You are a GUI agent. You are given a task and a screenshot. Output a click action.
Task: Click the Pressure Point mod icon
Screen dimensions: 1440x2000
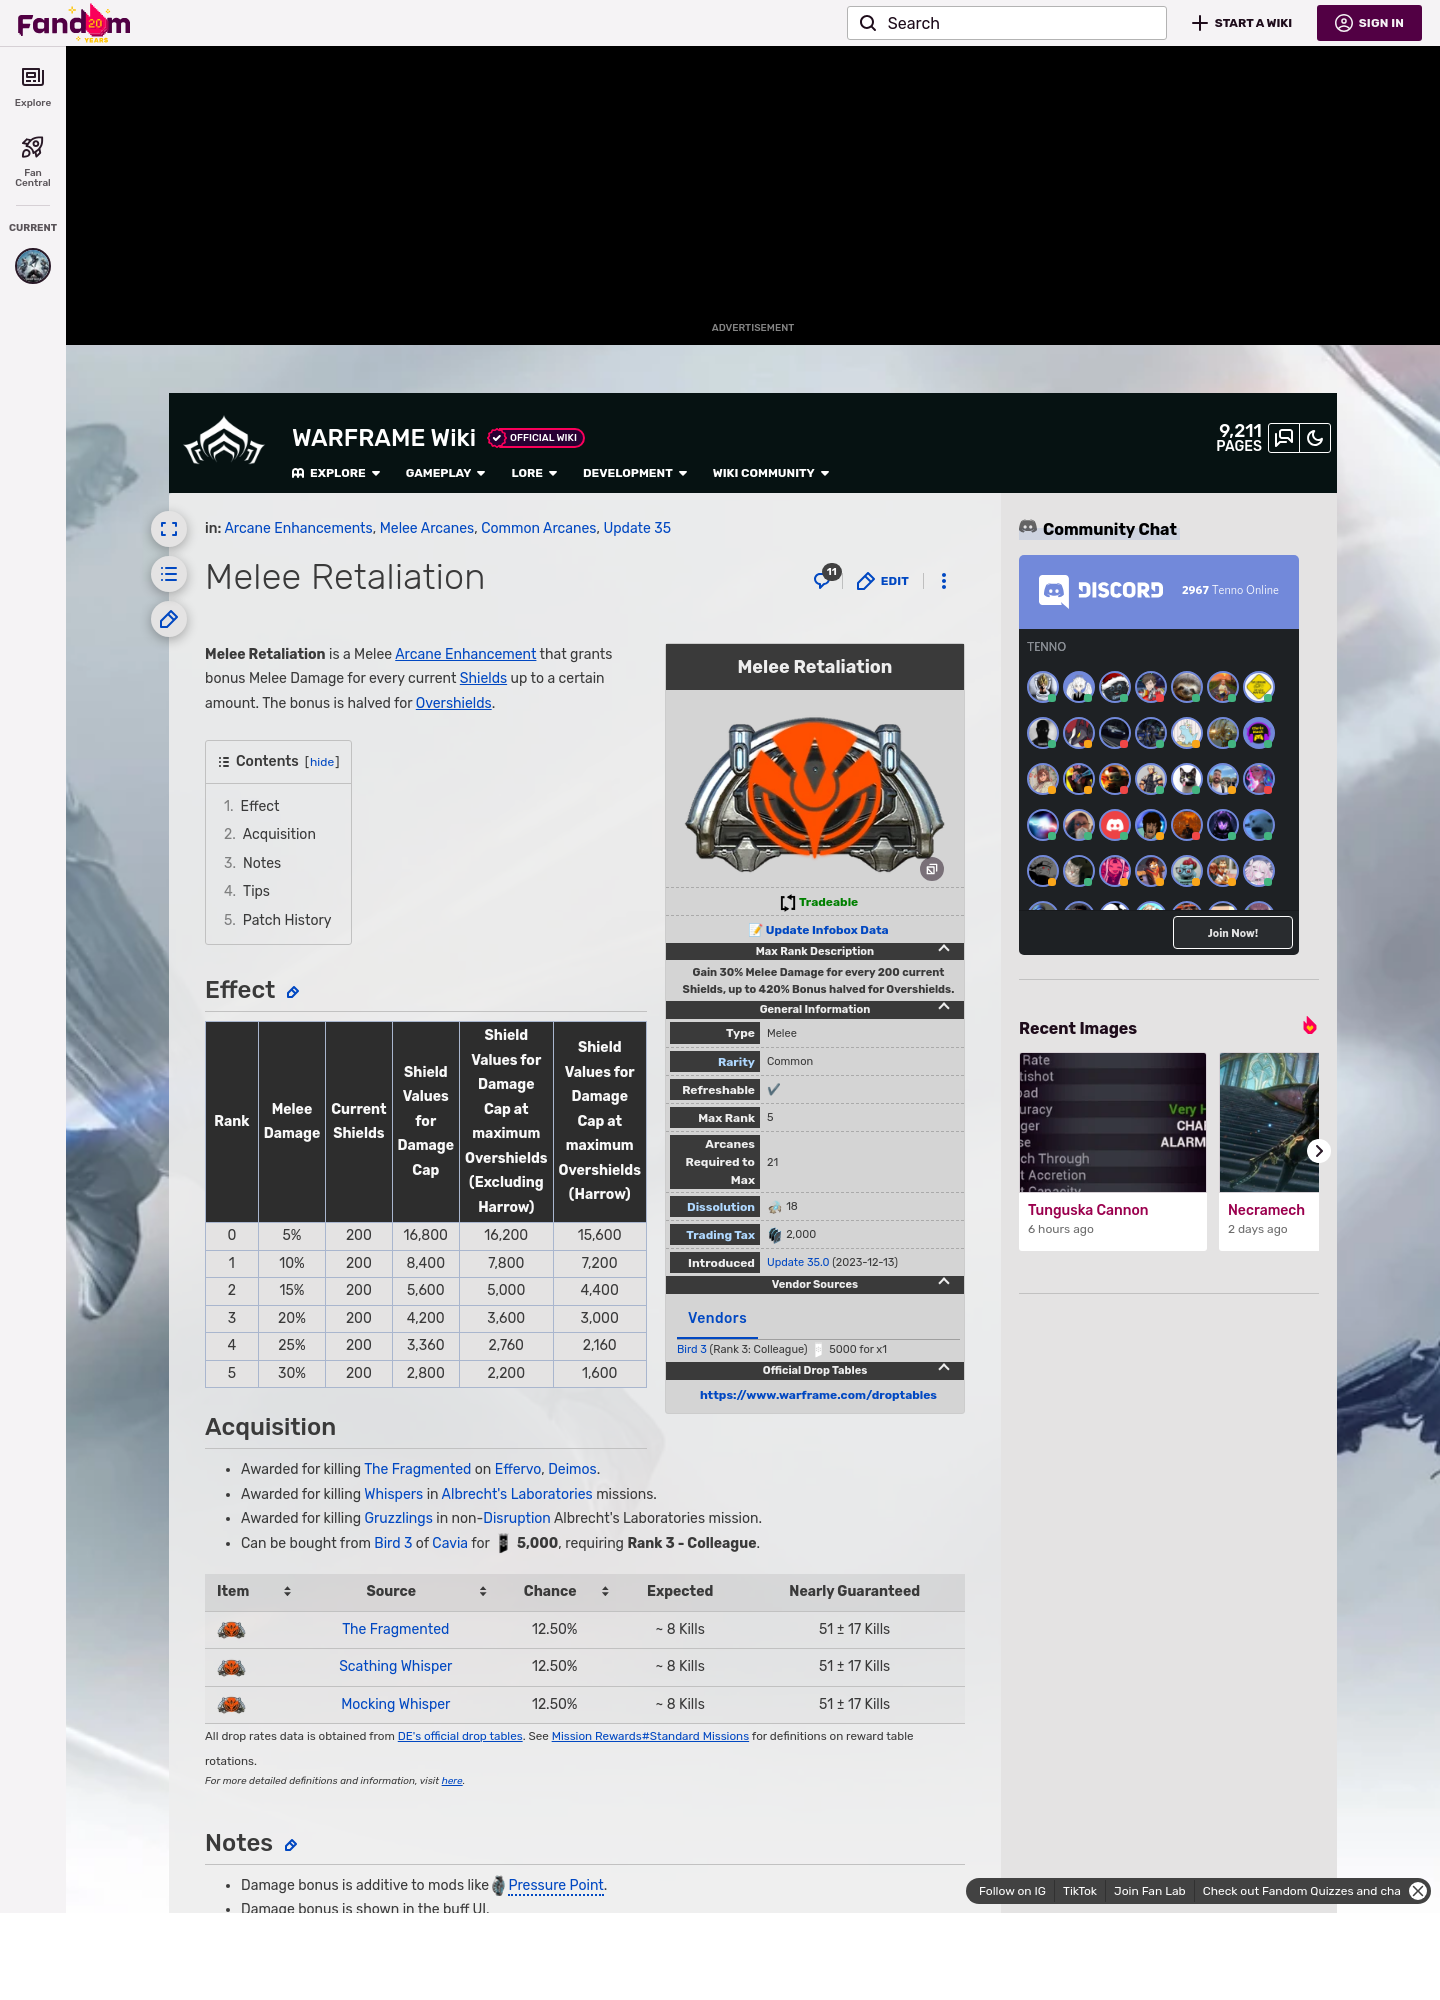tap(499, 1886)
